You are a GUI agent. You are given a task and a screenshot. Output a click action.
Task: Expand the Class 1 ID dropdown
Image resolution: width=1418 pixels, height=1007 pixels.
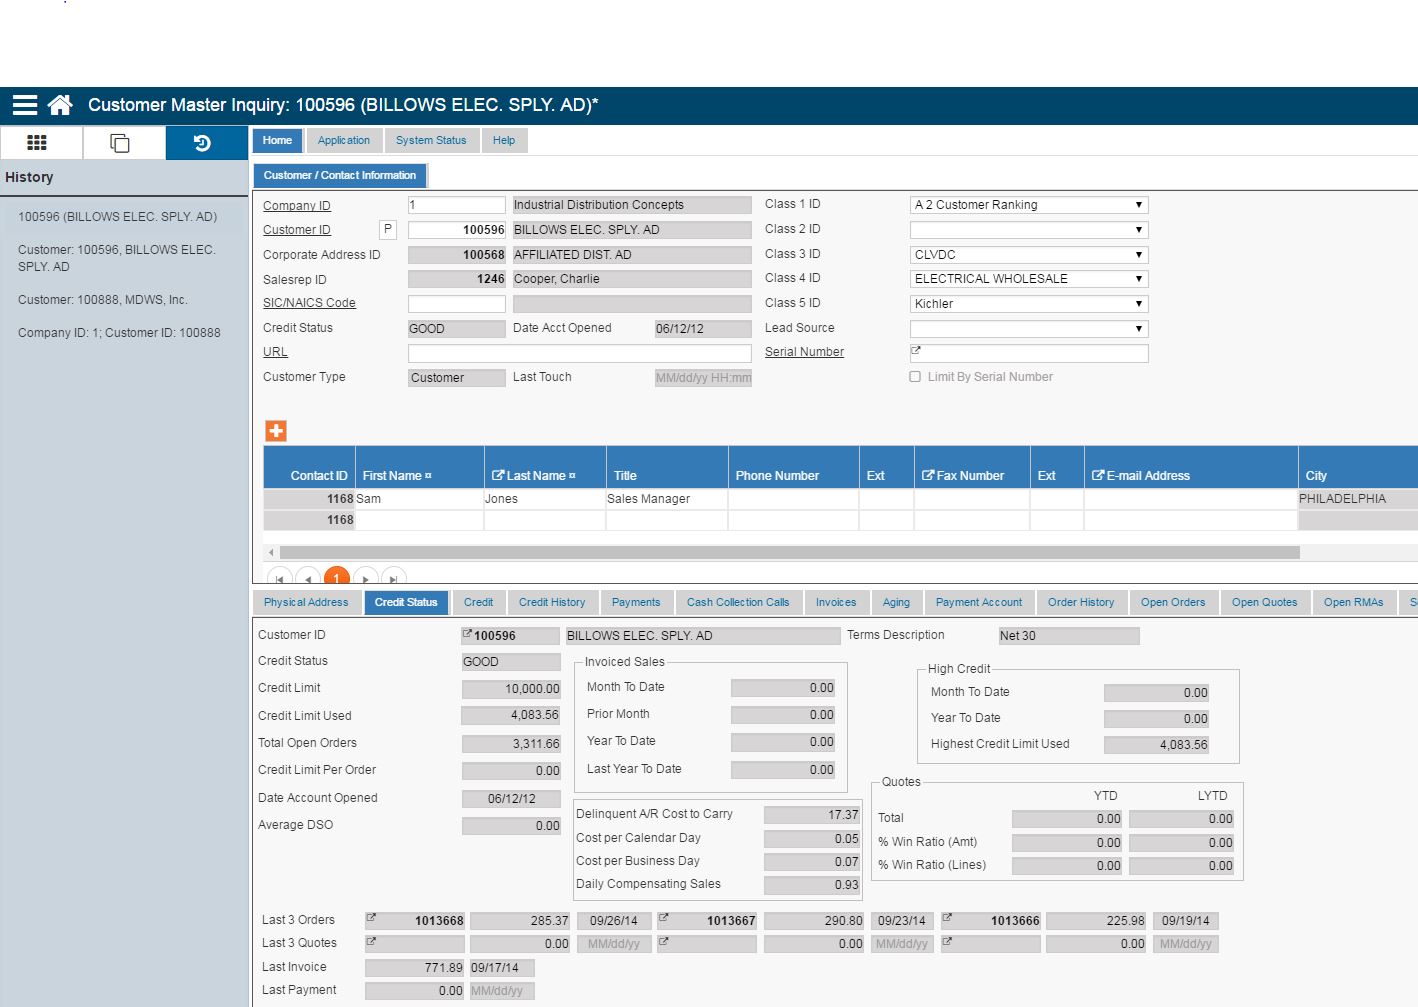click(x=1028, y=205)
